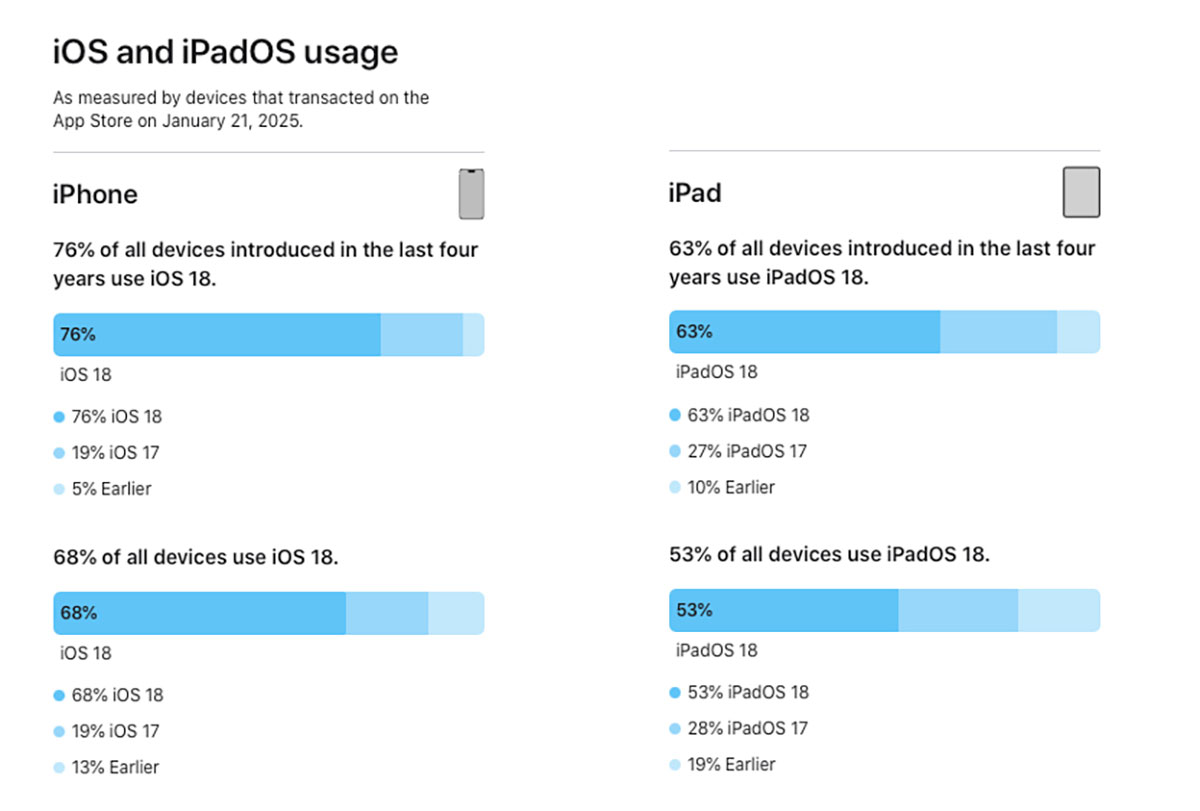Click the "iOS and iPadOS usage" title
Screen dimensions: 1200x811
pyautogui.click(x=225, y=52)
